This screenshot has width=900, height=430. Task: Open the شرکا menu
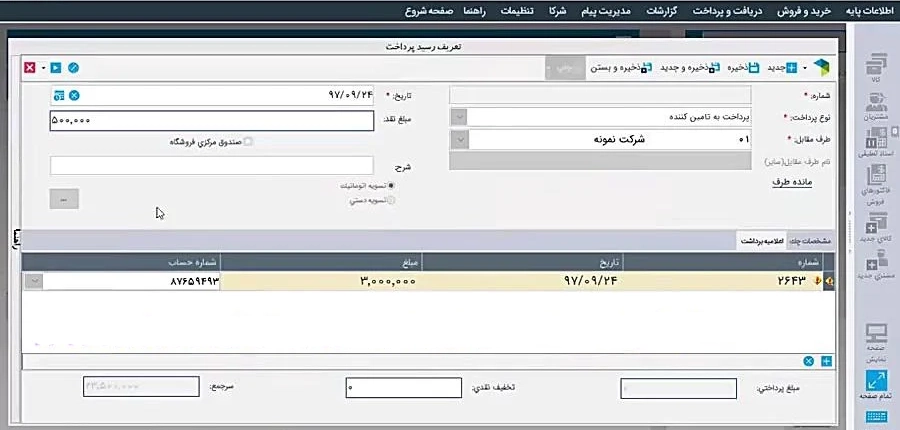click(x=556, y=11)
